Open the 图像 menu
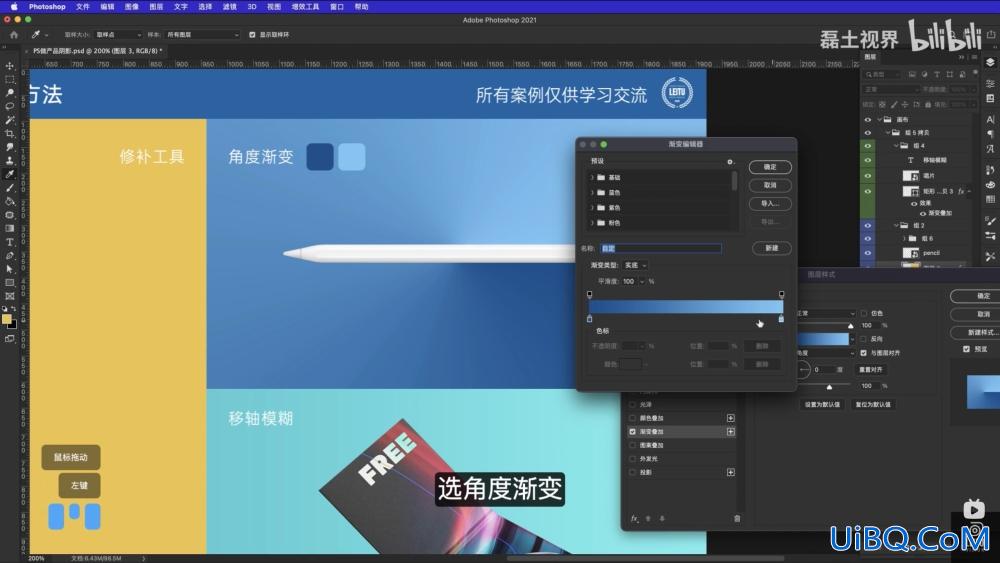1000x563 pixels. tap(131, 6)
